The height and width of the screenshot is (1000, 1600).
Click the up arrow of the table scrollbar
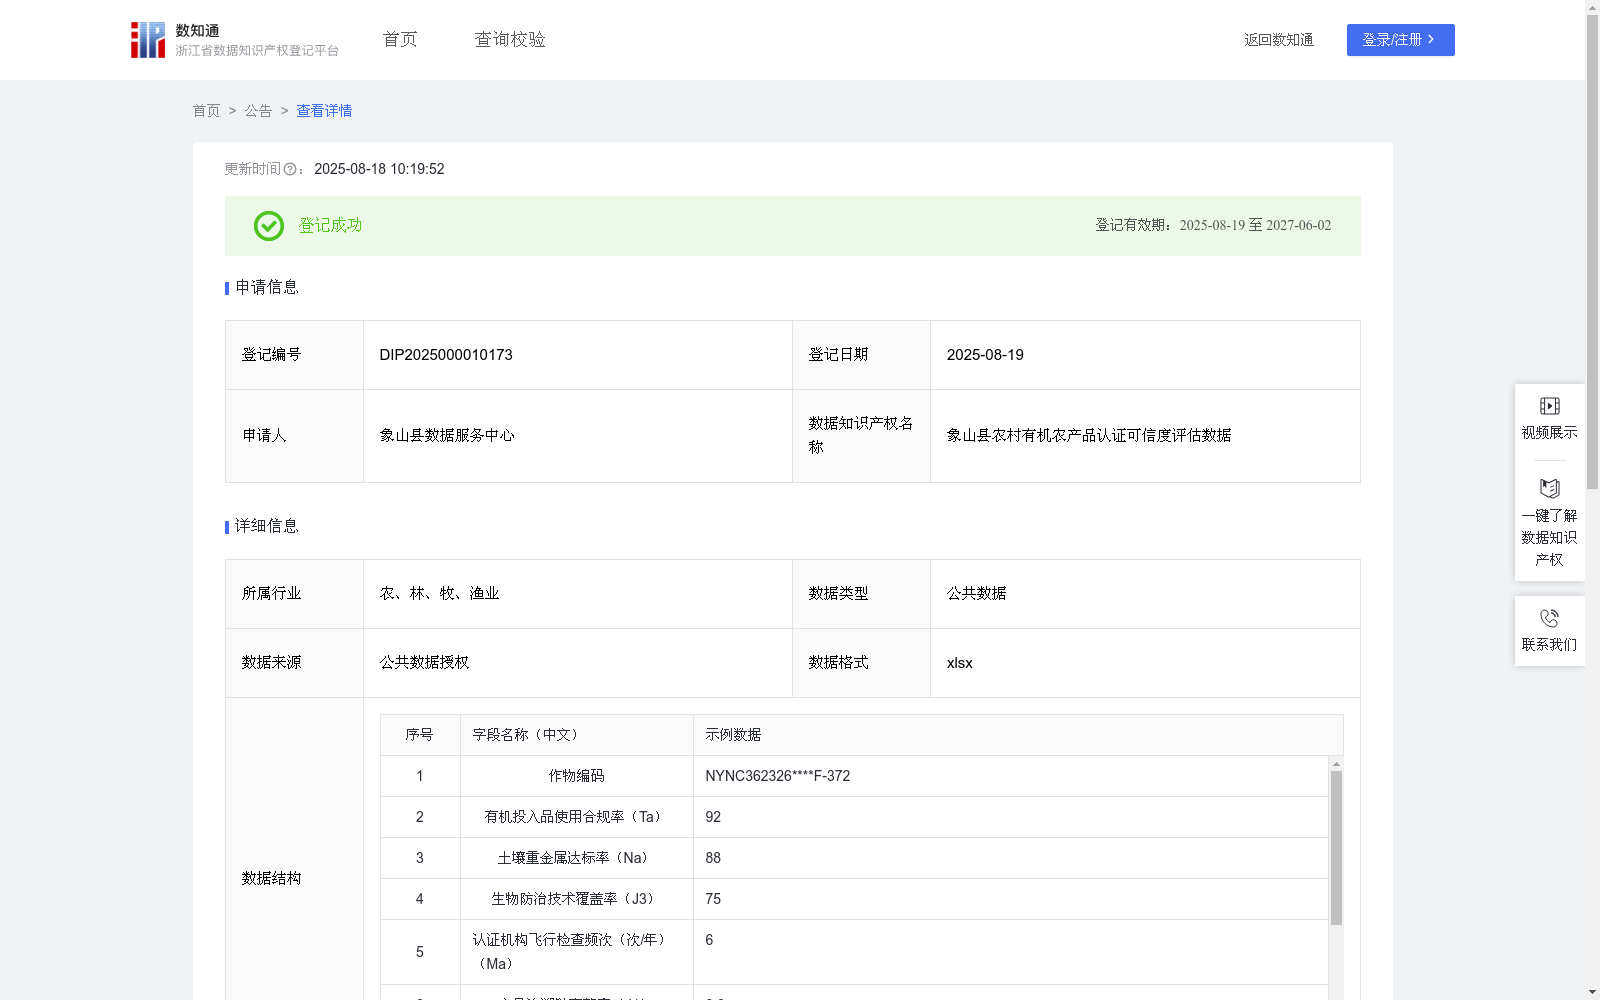[x=1336, y=764]
